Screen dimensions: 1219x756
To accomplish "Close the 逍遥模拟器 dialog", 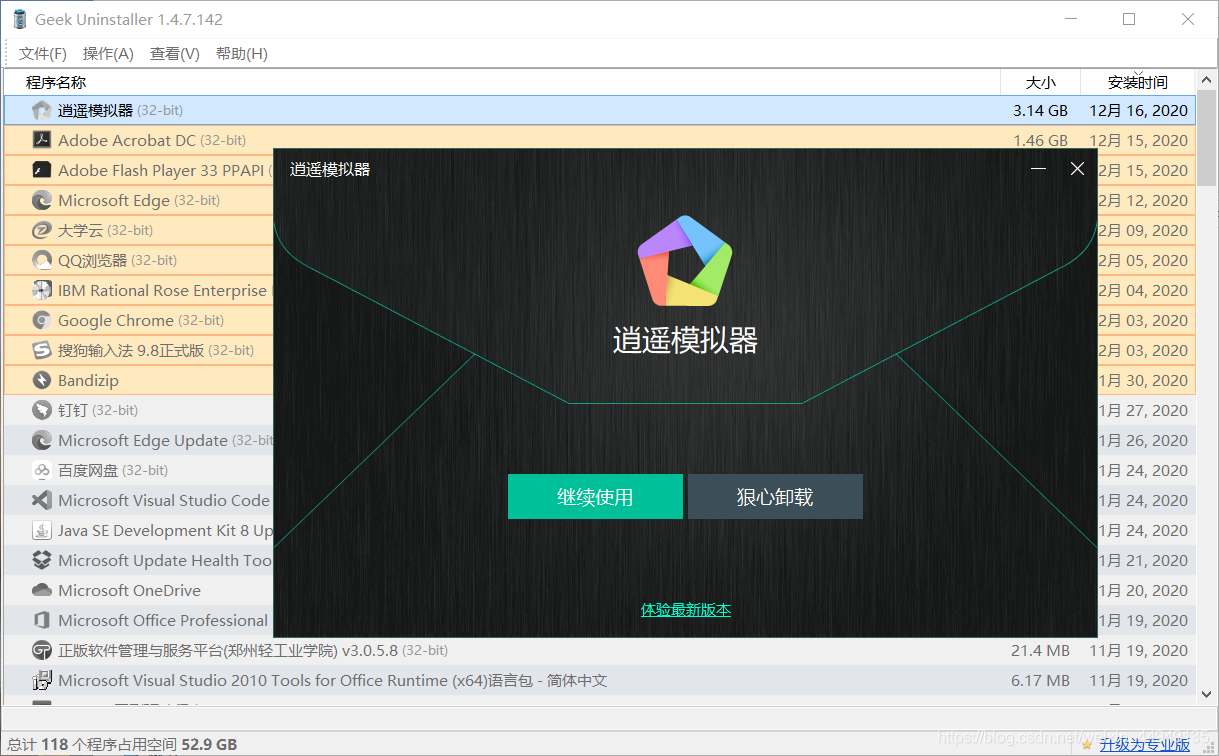I will pyautogui.click(x=1077, y=169).
